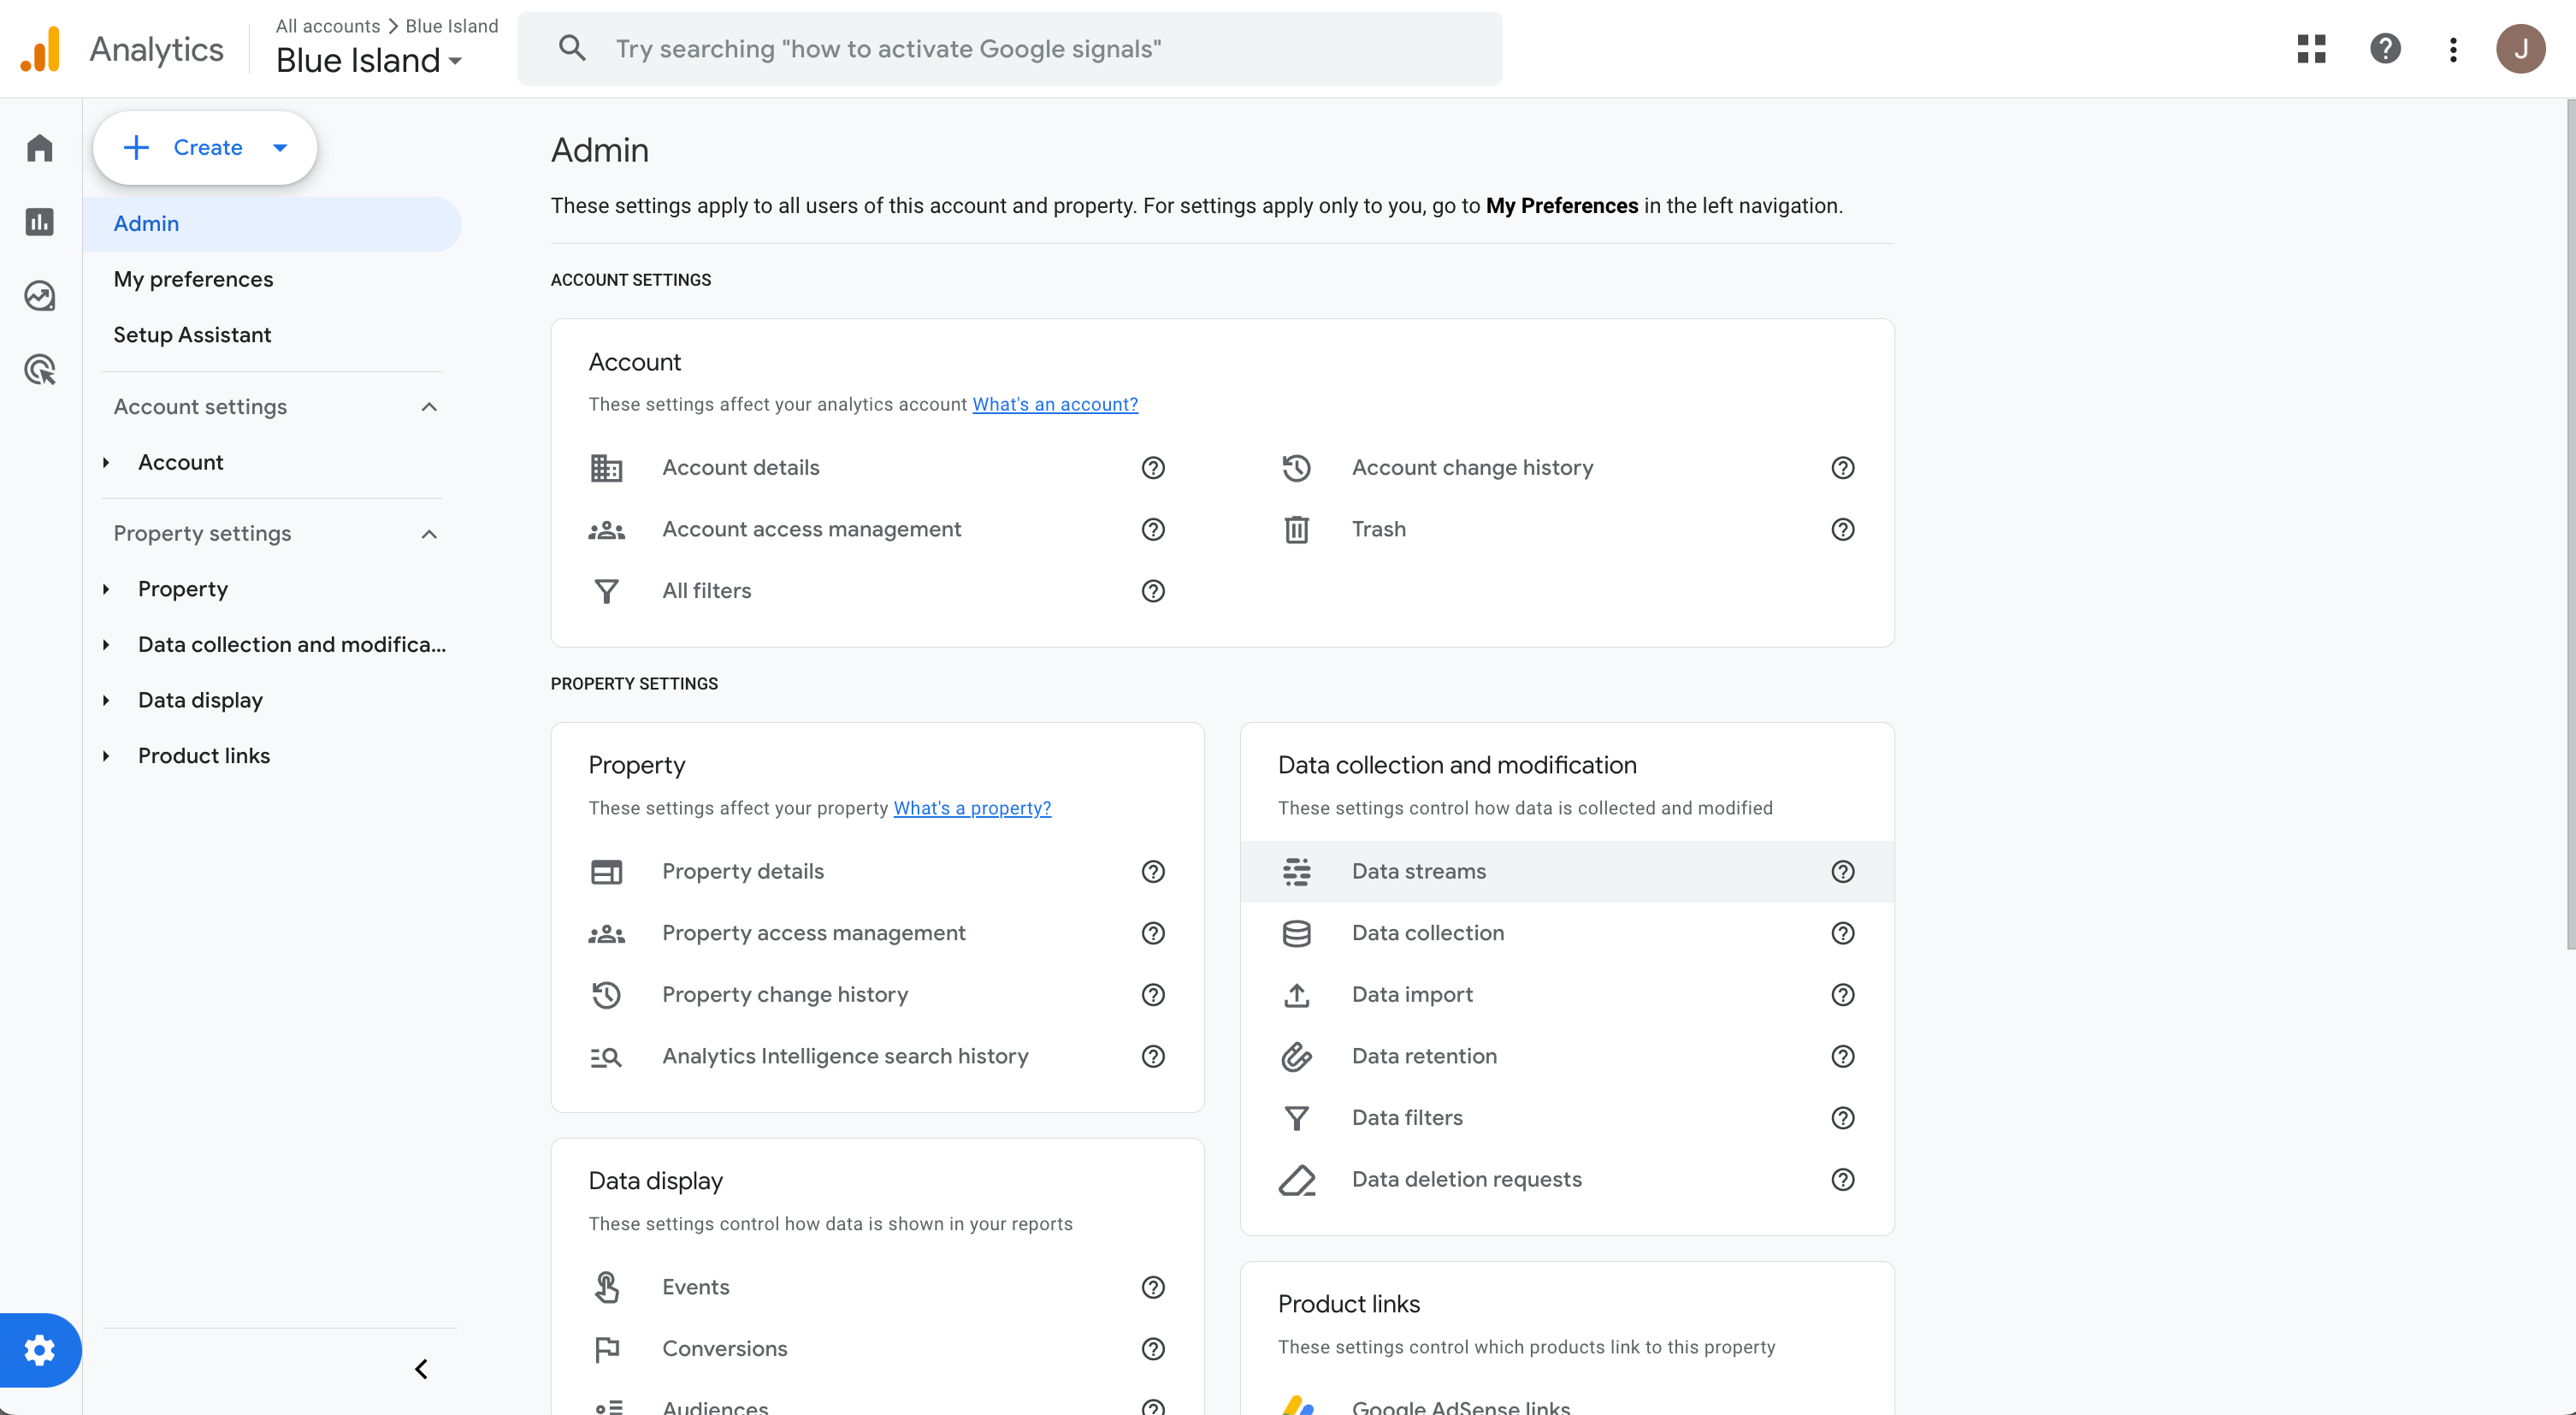Open Account details setting

click(740, 468)
